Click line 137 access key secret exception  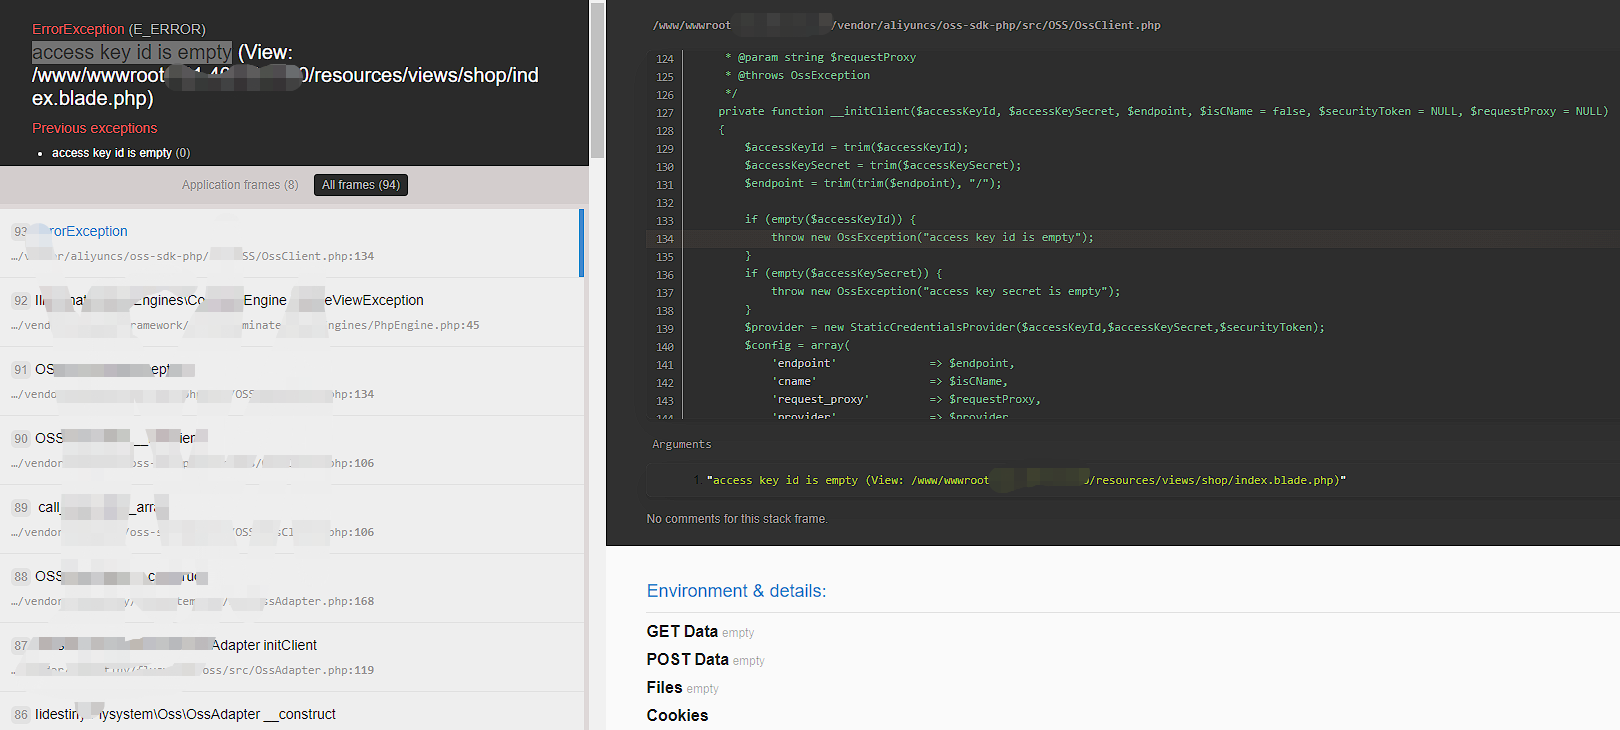point(946,292)
